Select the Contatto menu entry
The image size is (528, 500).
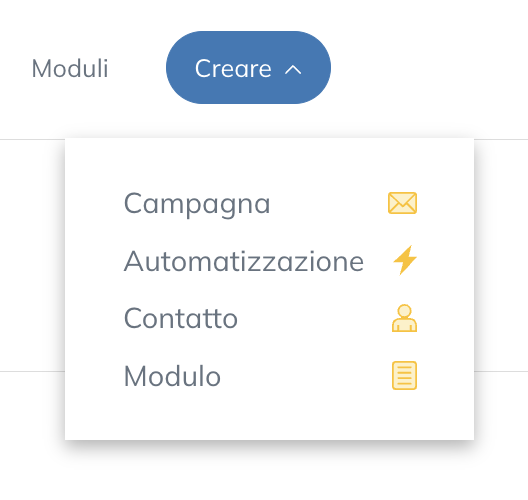(270, 319)
